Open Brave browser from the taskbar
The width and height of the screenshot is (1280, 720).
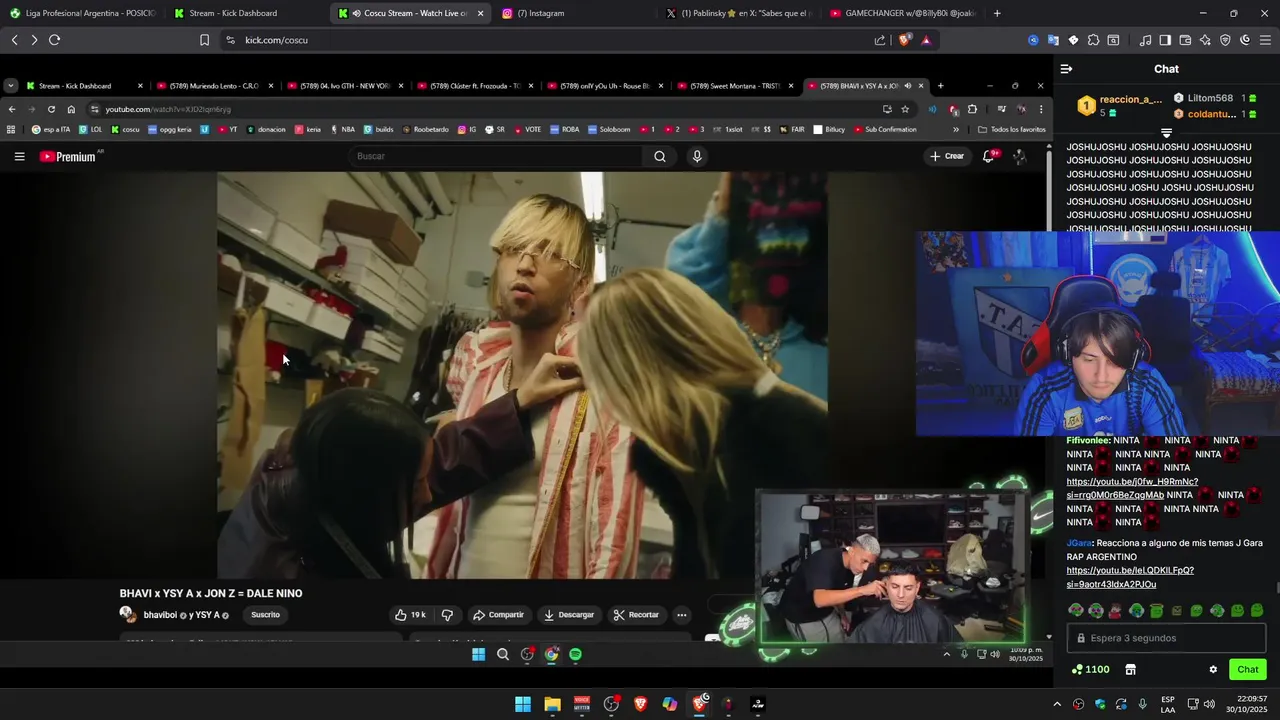point(640,704)
